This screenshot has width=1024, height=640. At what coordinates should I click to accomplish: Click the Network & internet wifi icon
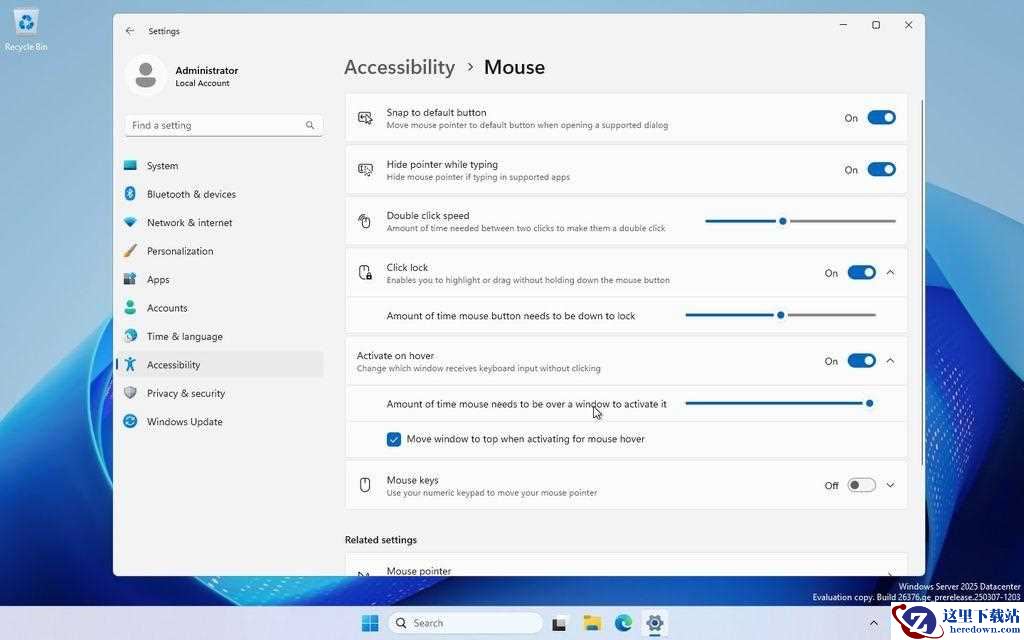[130, 222]
